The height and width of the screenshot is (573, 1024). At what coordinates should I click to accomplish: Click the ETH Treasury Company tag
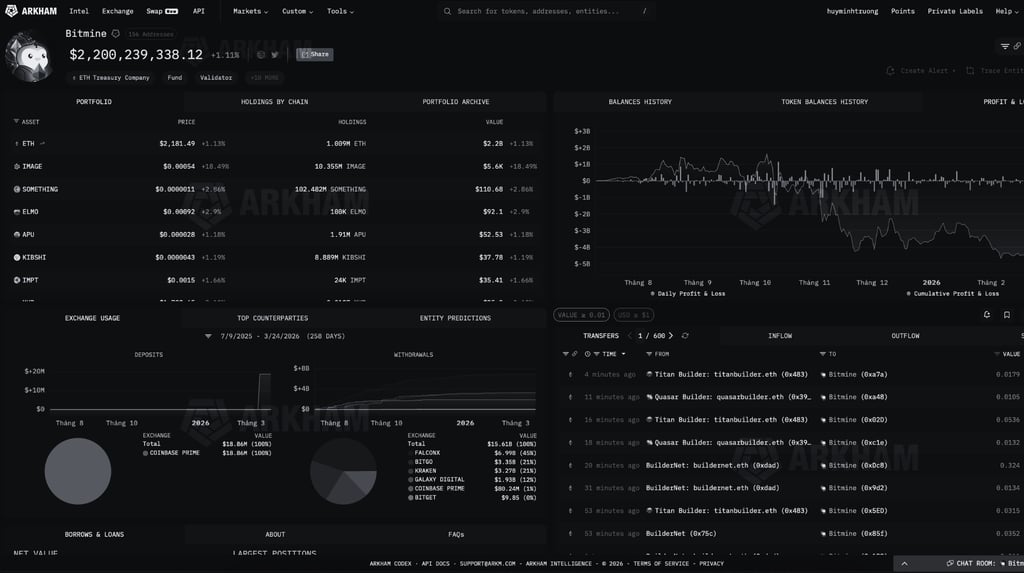(x=111, y=78)
